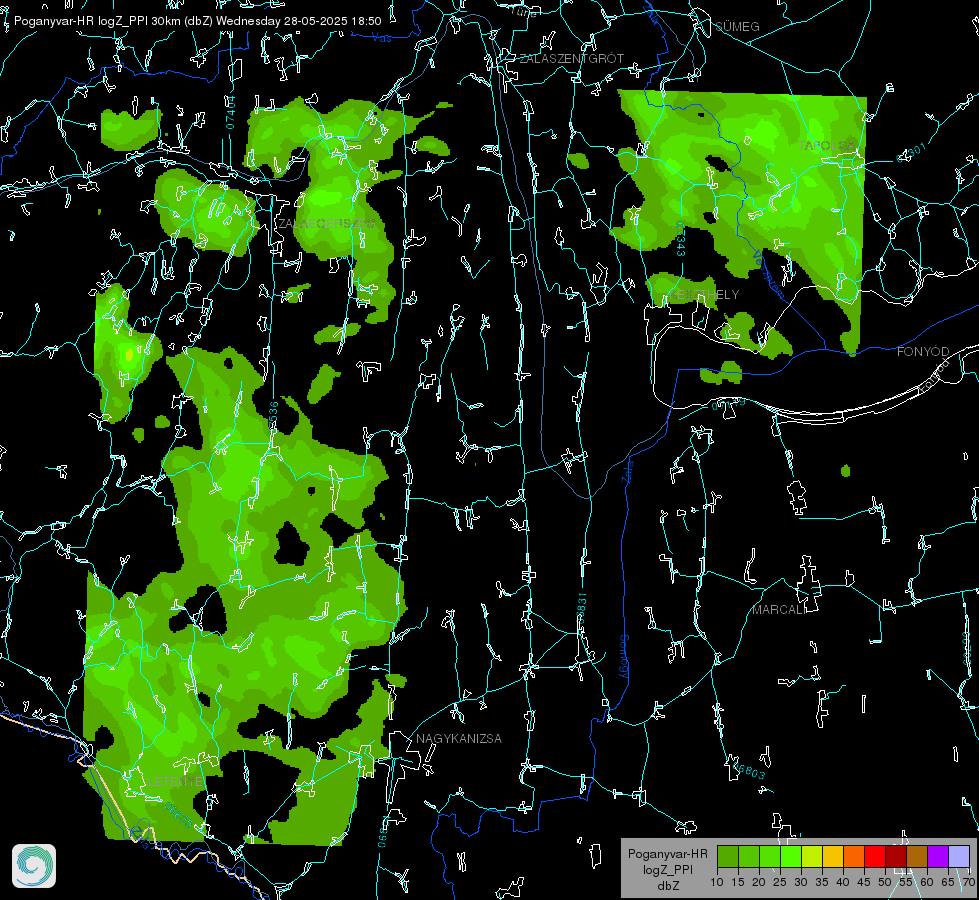Click the road number 06803 label
The image size is (979, 900).
point(747,769)
